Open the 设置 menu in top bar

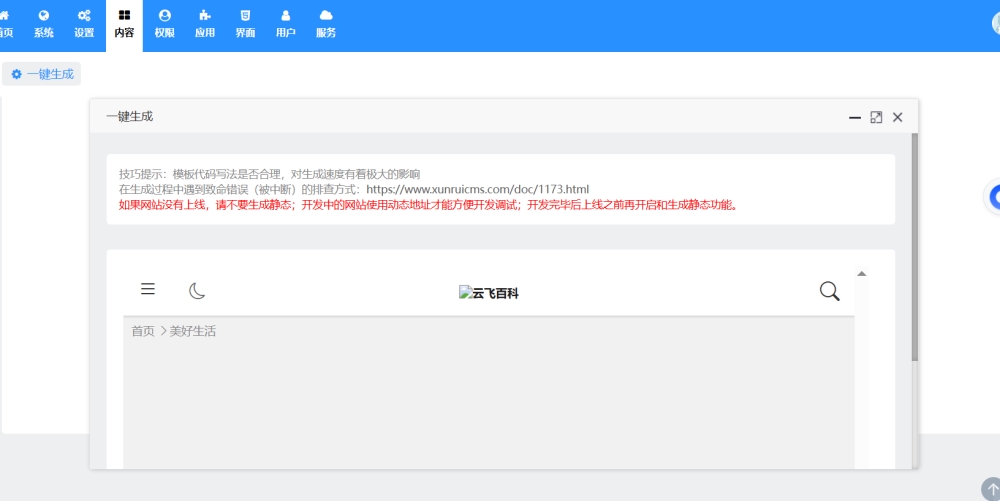pyautogui.click(x=84, y=24)
